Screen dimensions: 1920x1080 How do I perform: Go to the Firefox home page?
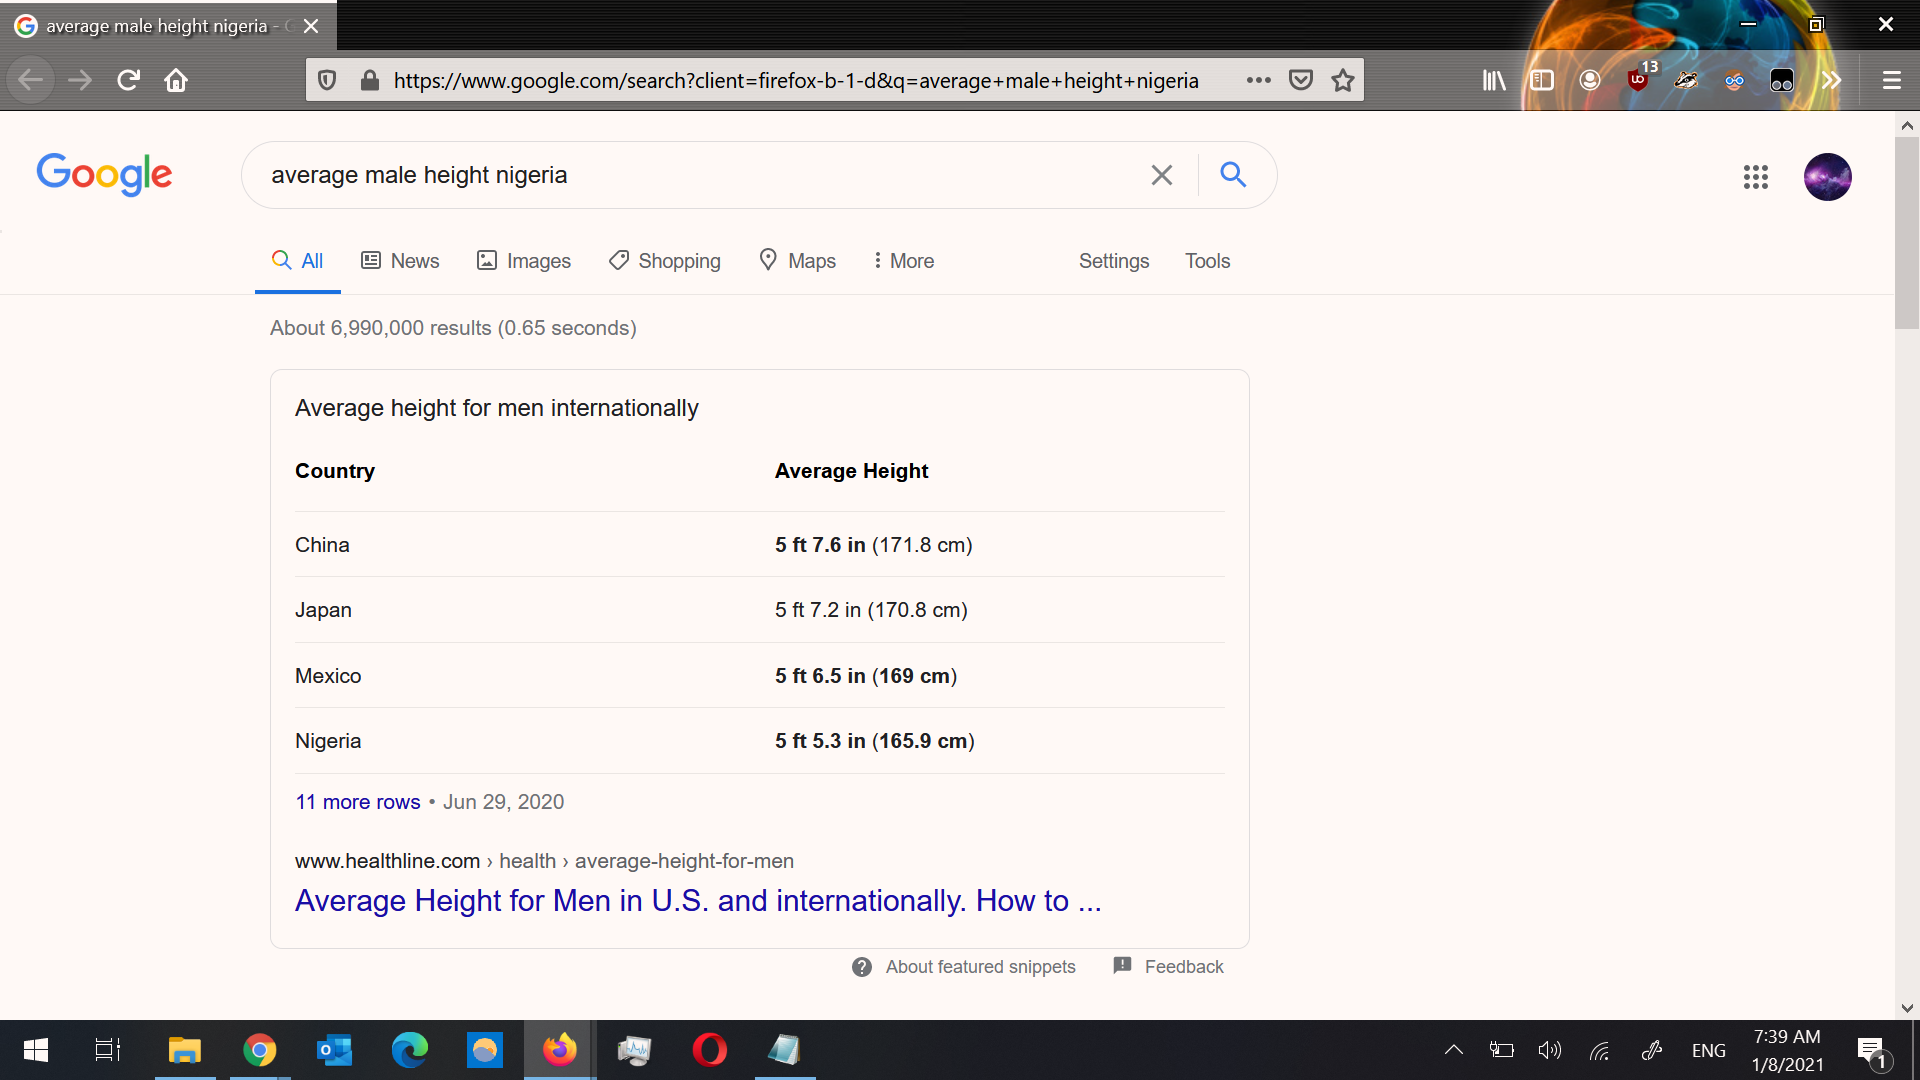176,80
